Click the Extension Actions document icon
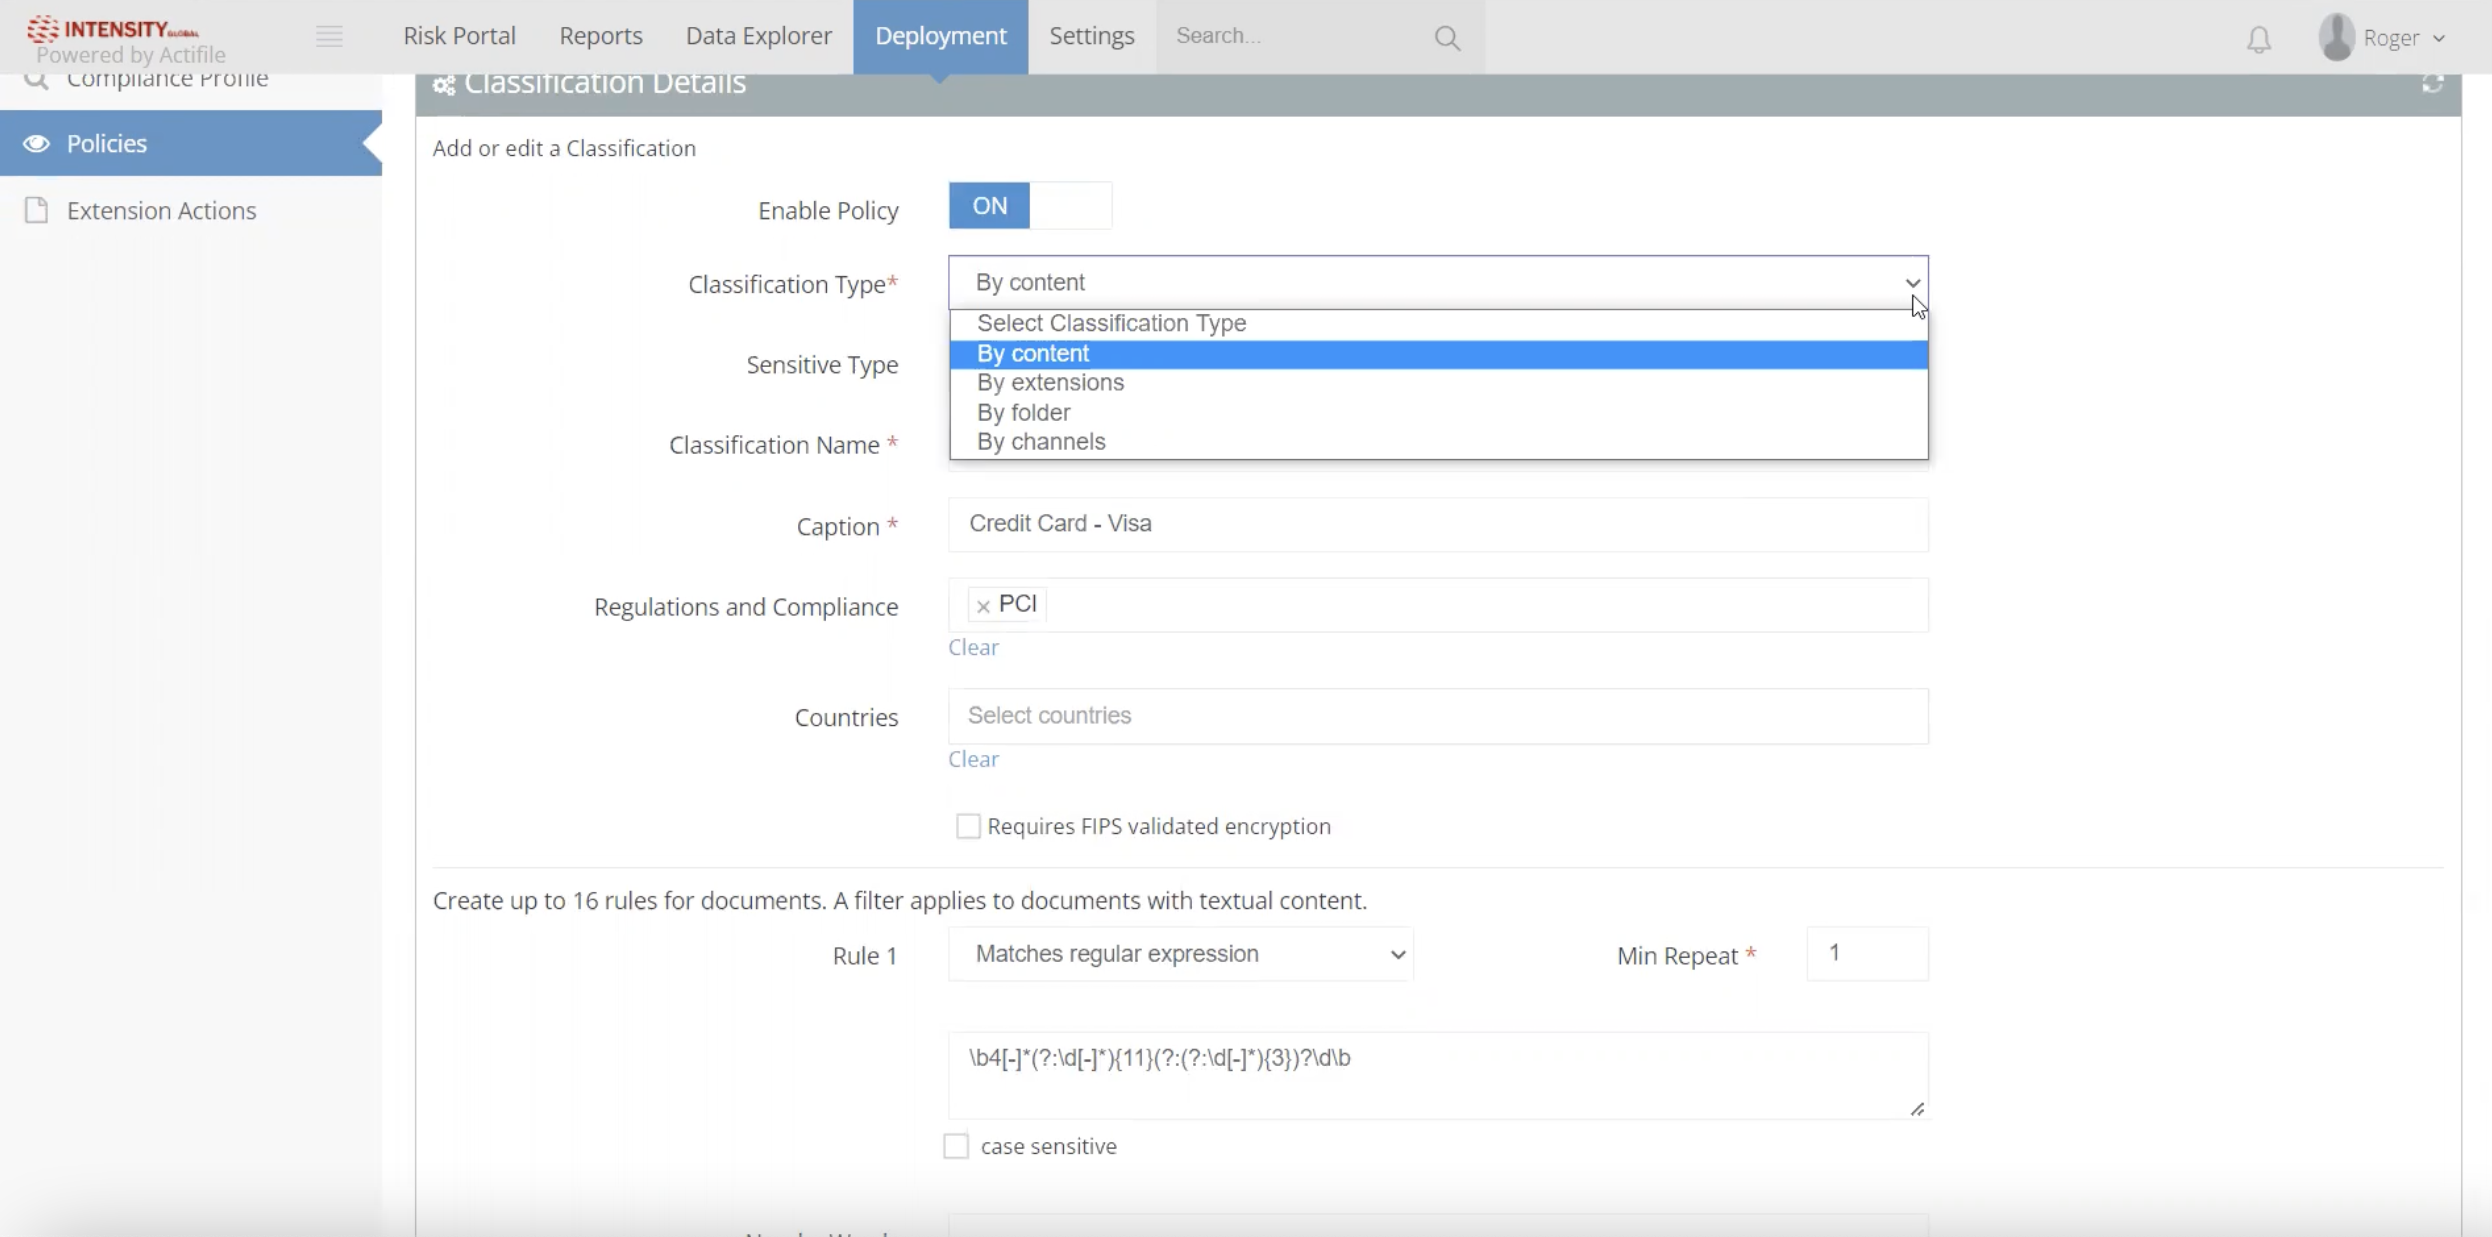The height and width of the screenshot is (1237, 2492). (x=37, y=210)
